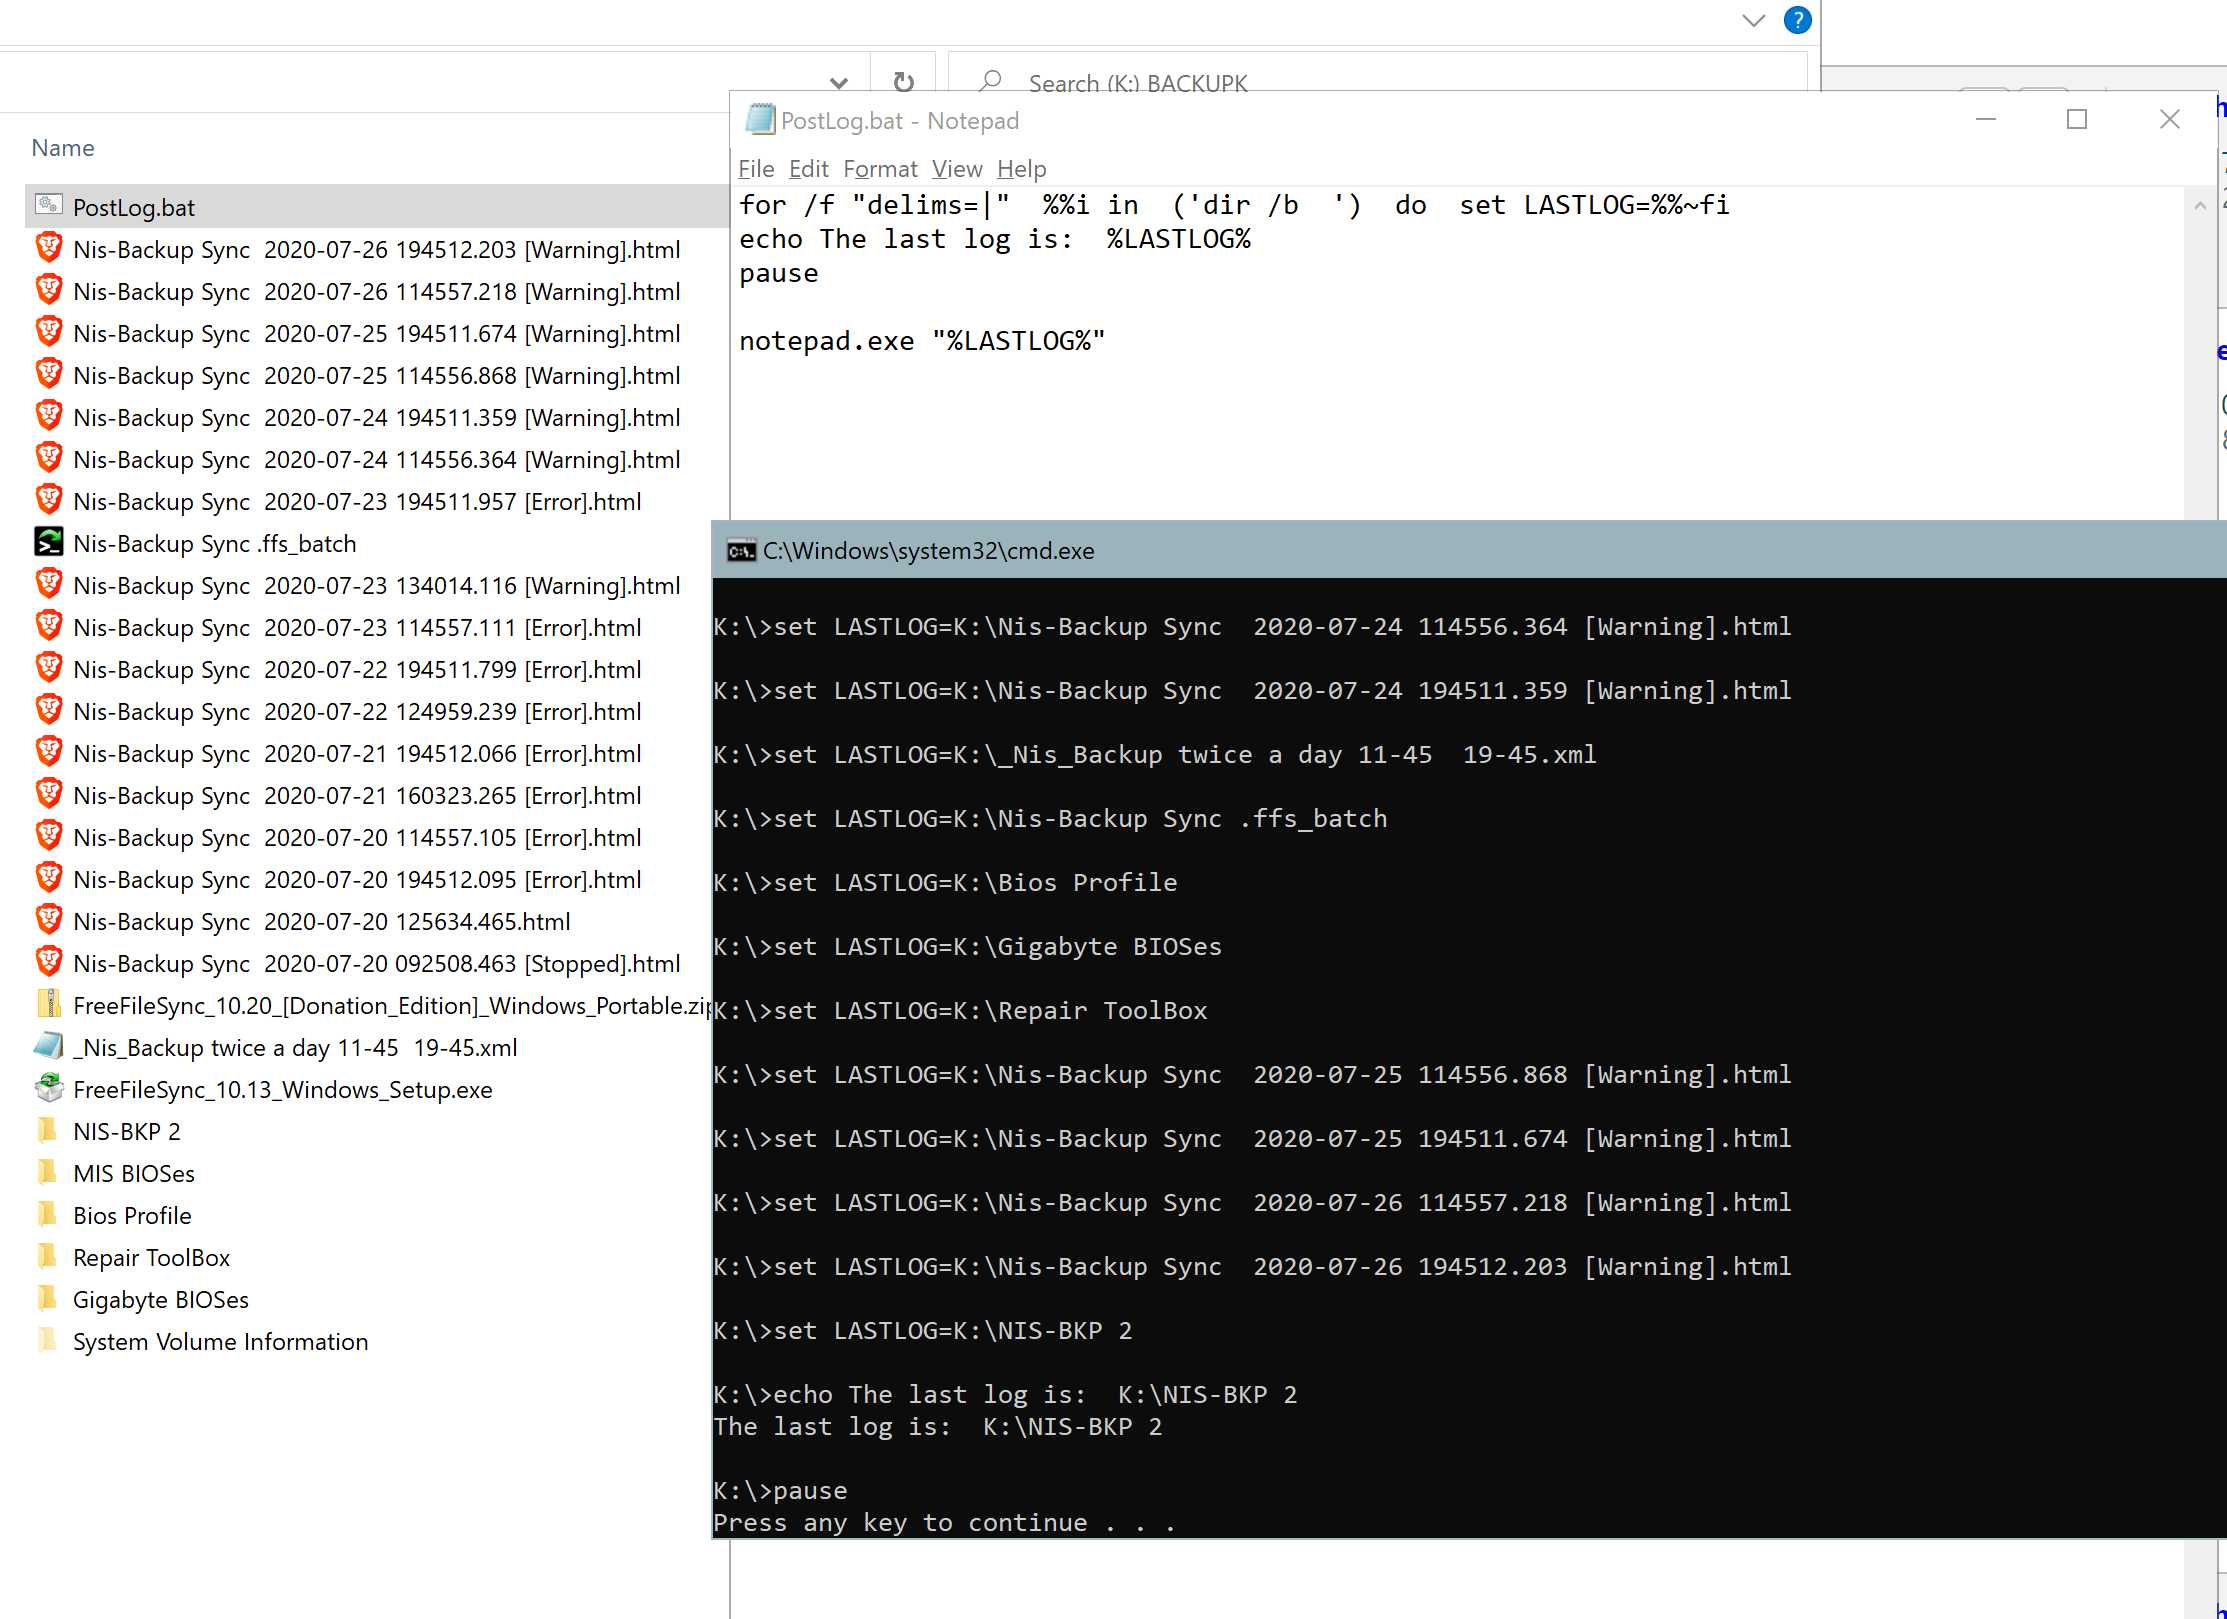Click the cmd.exe title bar

coord(1469,550)
